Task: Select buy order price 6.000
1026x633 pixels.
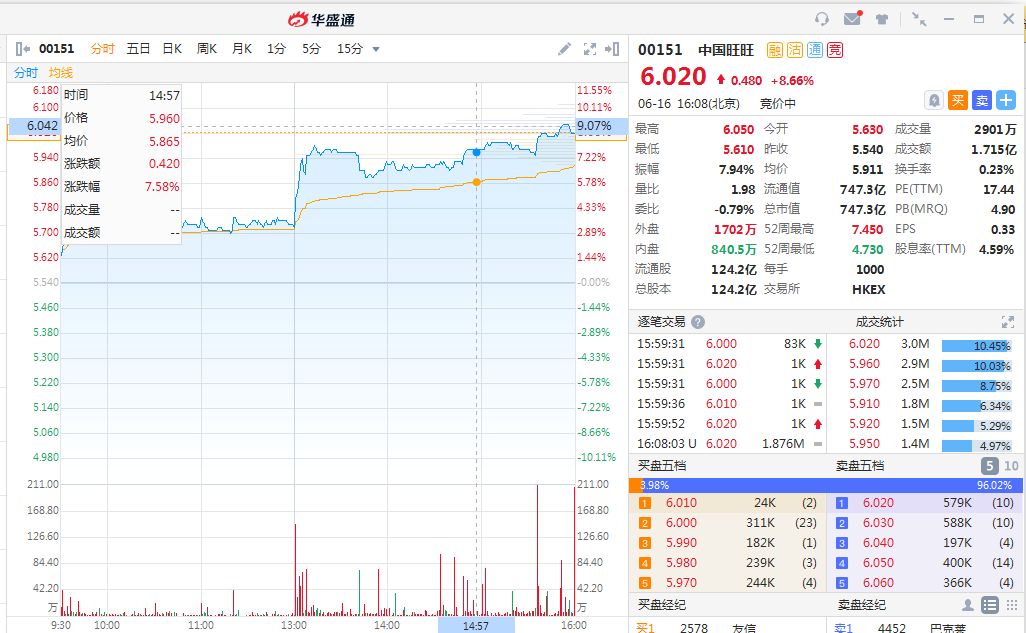Action: coord(681,523)
